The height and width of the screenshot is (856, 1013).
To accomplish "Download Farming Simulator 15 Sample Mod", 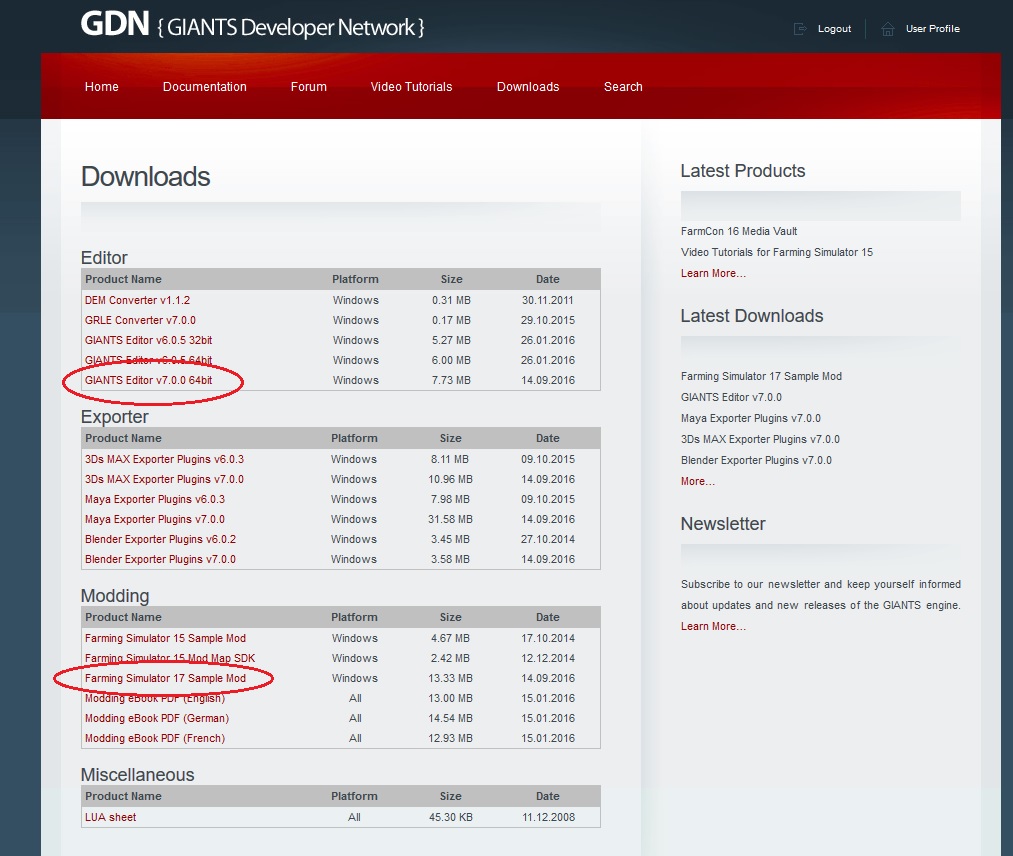I will [x=165, y=638].
